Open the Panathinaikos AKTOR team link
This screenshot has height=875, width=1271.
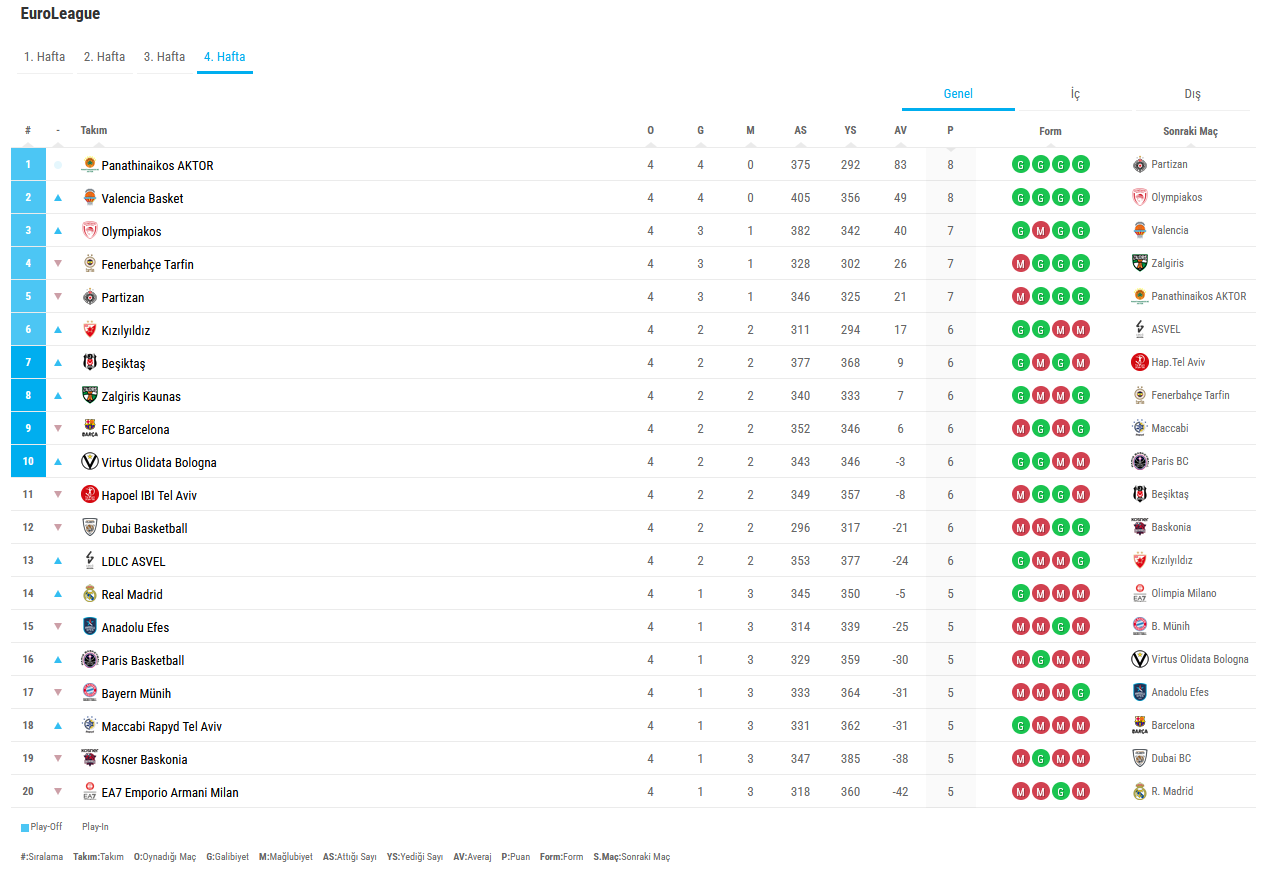pos(158,165)
